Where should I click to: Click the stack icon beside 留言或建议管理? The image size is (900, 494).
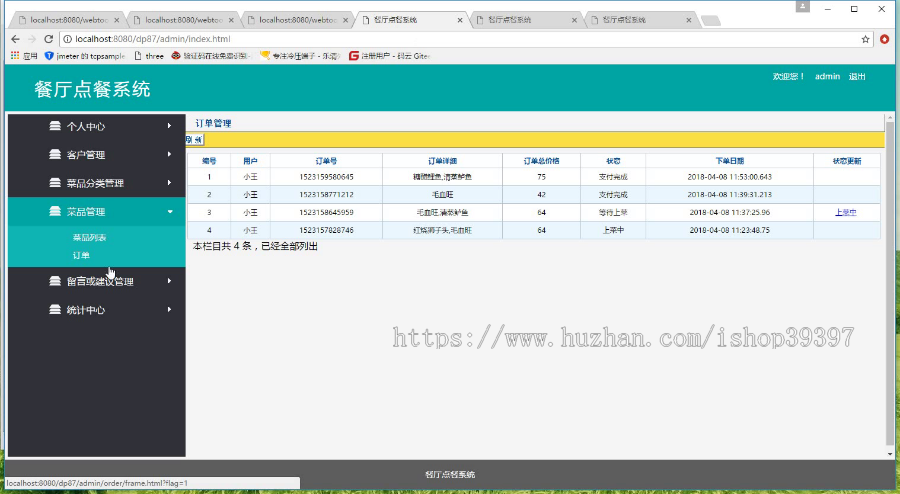55,281
